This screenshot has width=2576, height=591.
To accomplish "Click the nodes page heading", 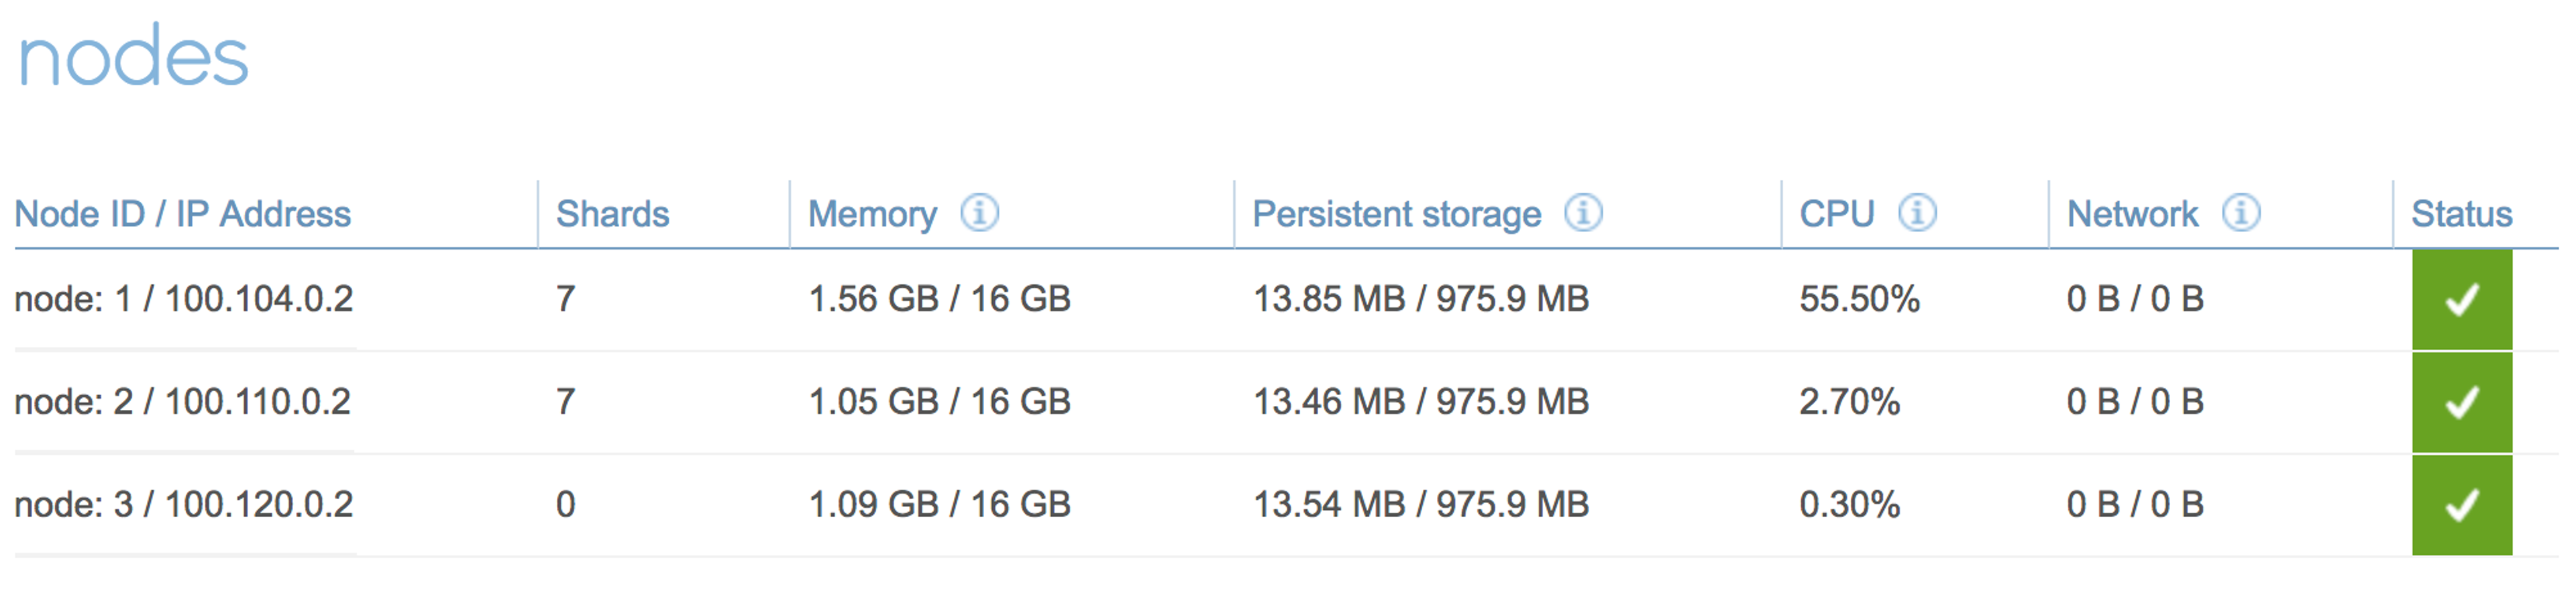I will click(x=133, y=58).
